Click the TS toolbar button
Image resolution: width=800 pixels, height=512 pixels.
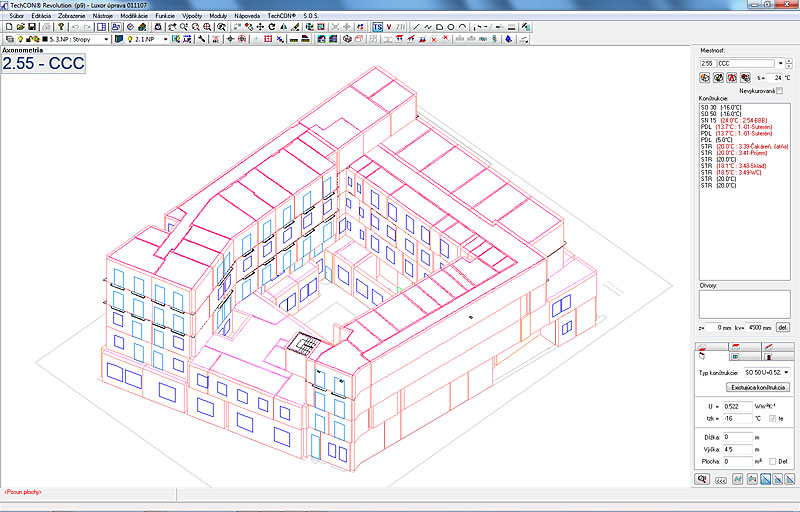[x=377, y=26]
